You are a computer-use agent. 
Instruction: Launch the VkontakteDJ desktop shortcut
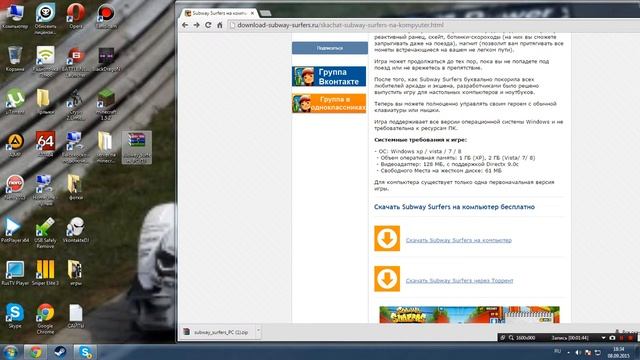[76, 230]
